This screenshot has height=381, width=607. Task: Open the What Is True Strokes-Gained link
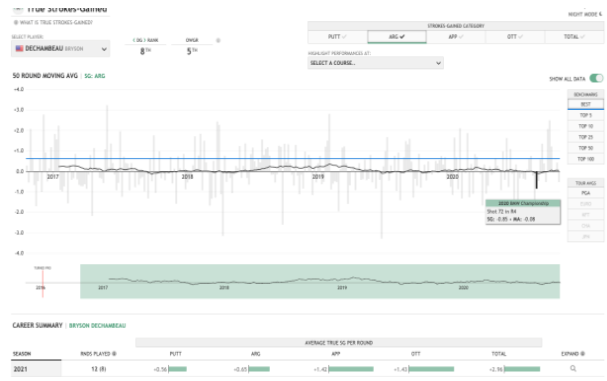[56, 22]
